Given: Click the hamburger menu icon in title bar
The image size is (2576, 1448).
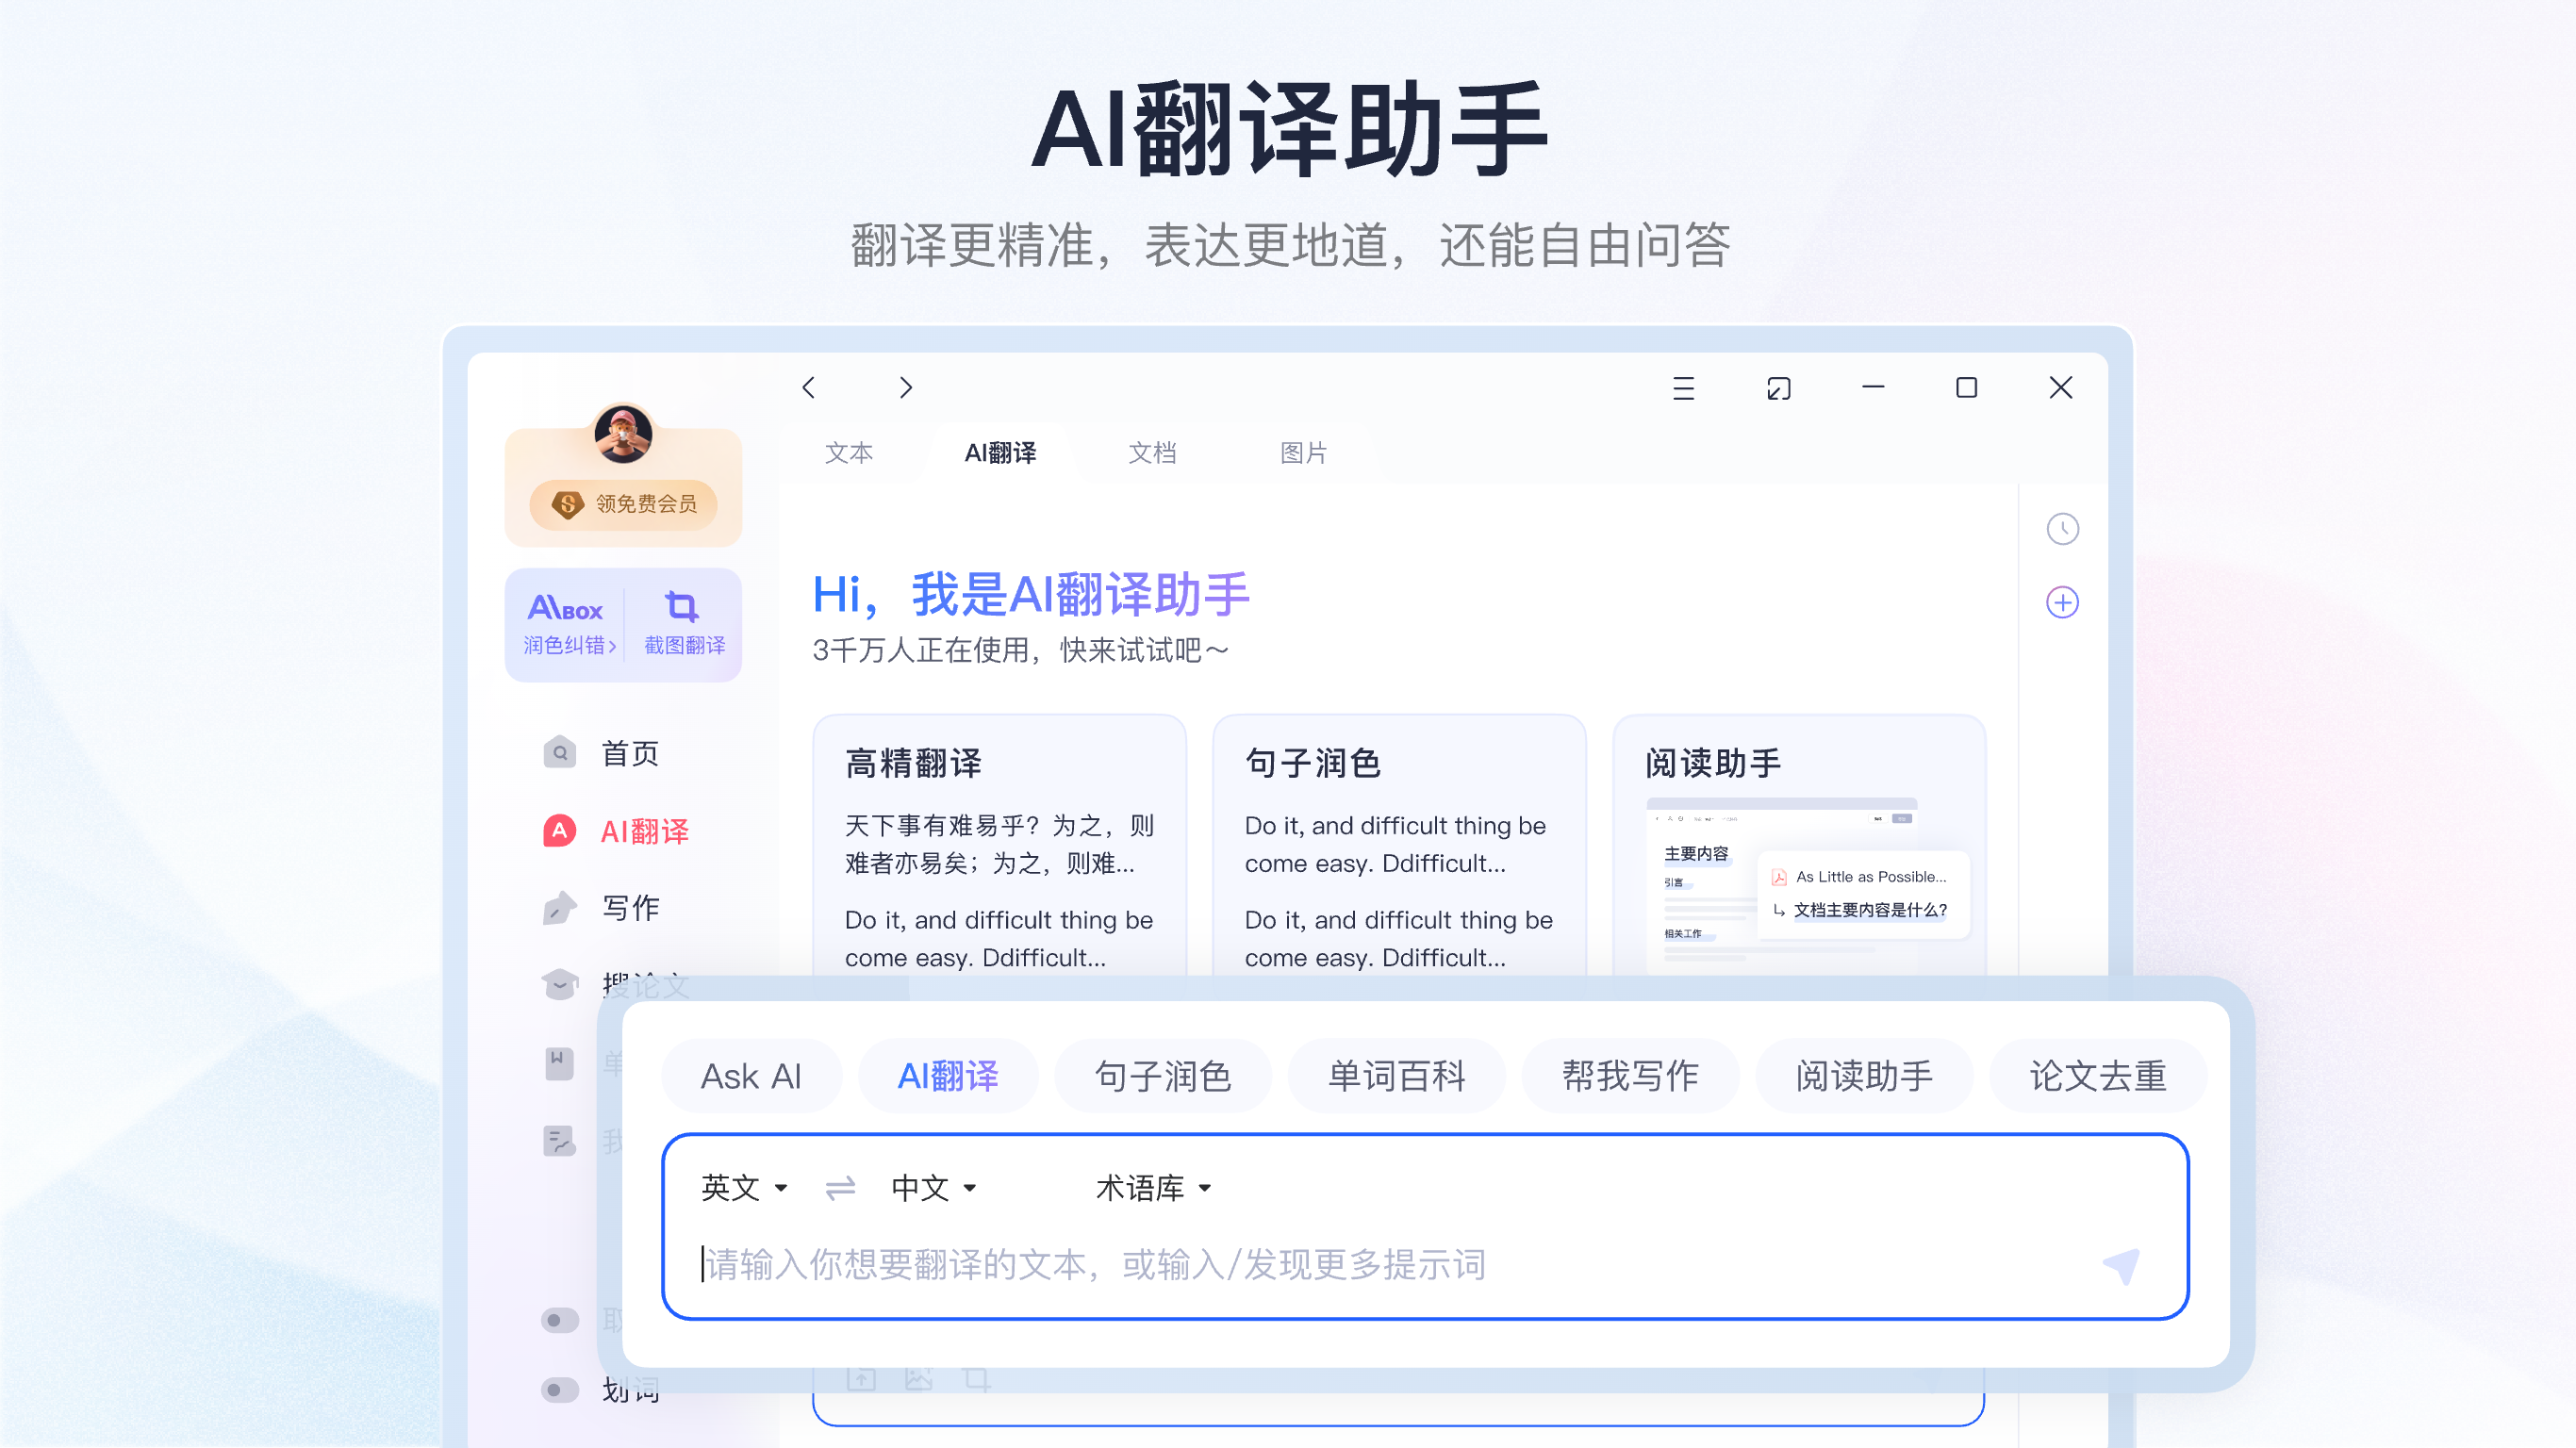Looking at the screenshot, I should click(1683, 388).
